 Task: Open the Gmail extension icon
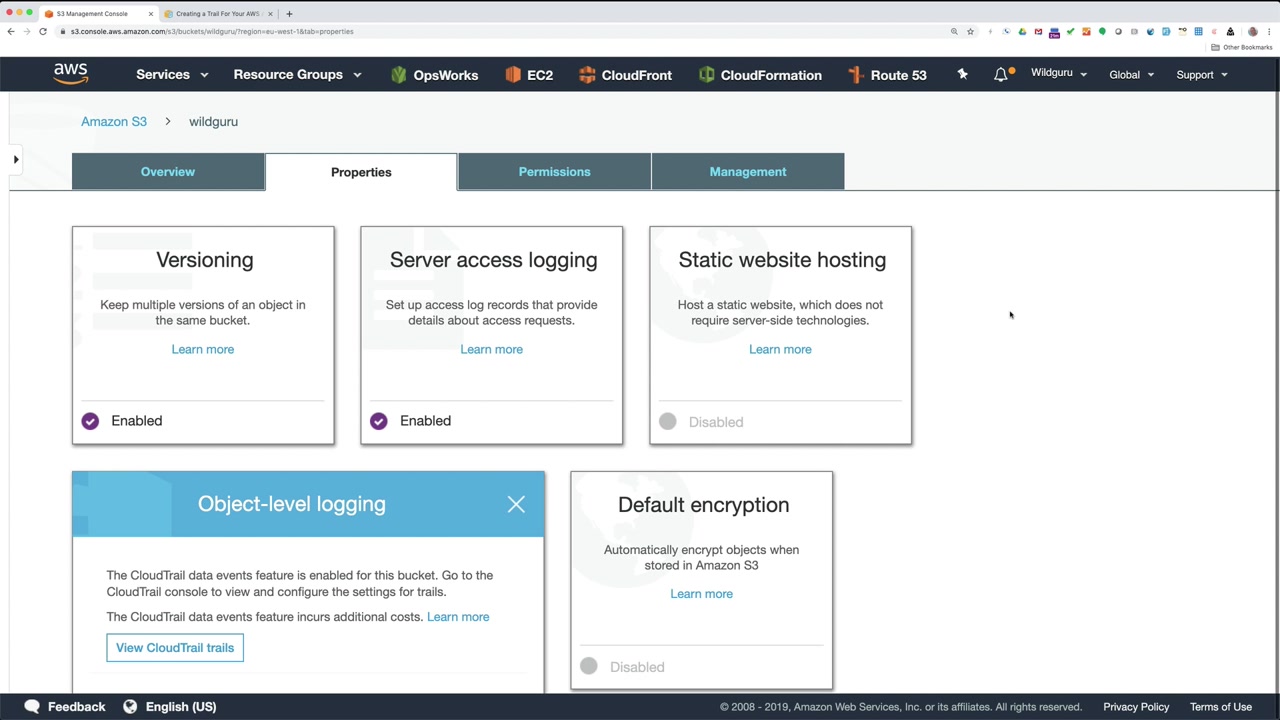(1038, 31)
